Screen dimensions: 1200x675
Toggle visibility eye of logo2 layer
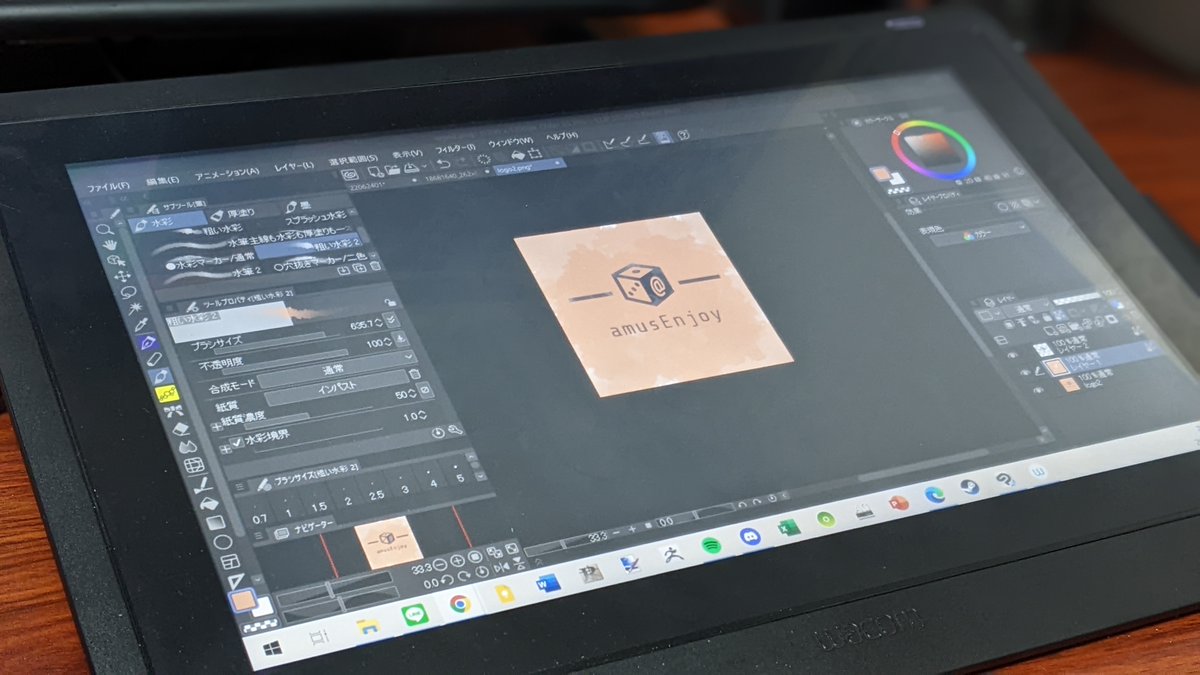[x=1038, y=390]
